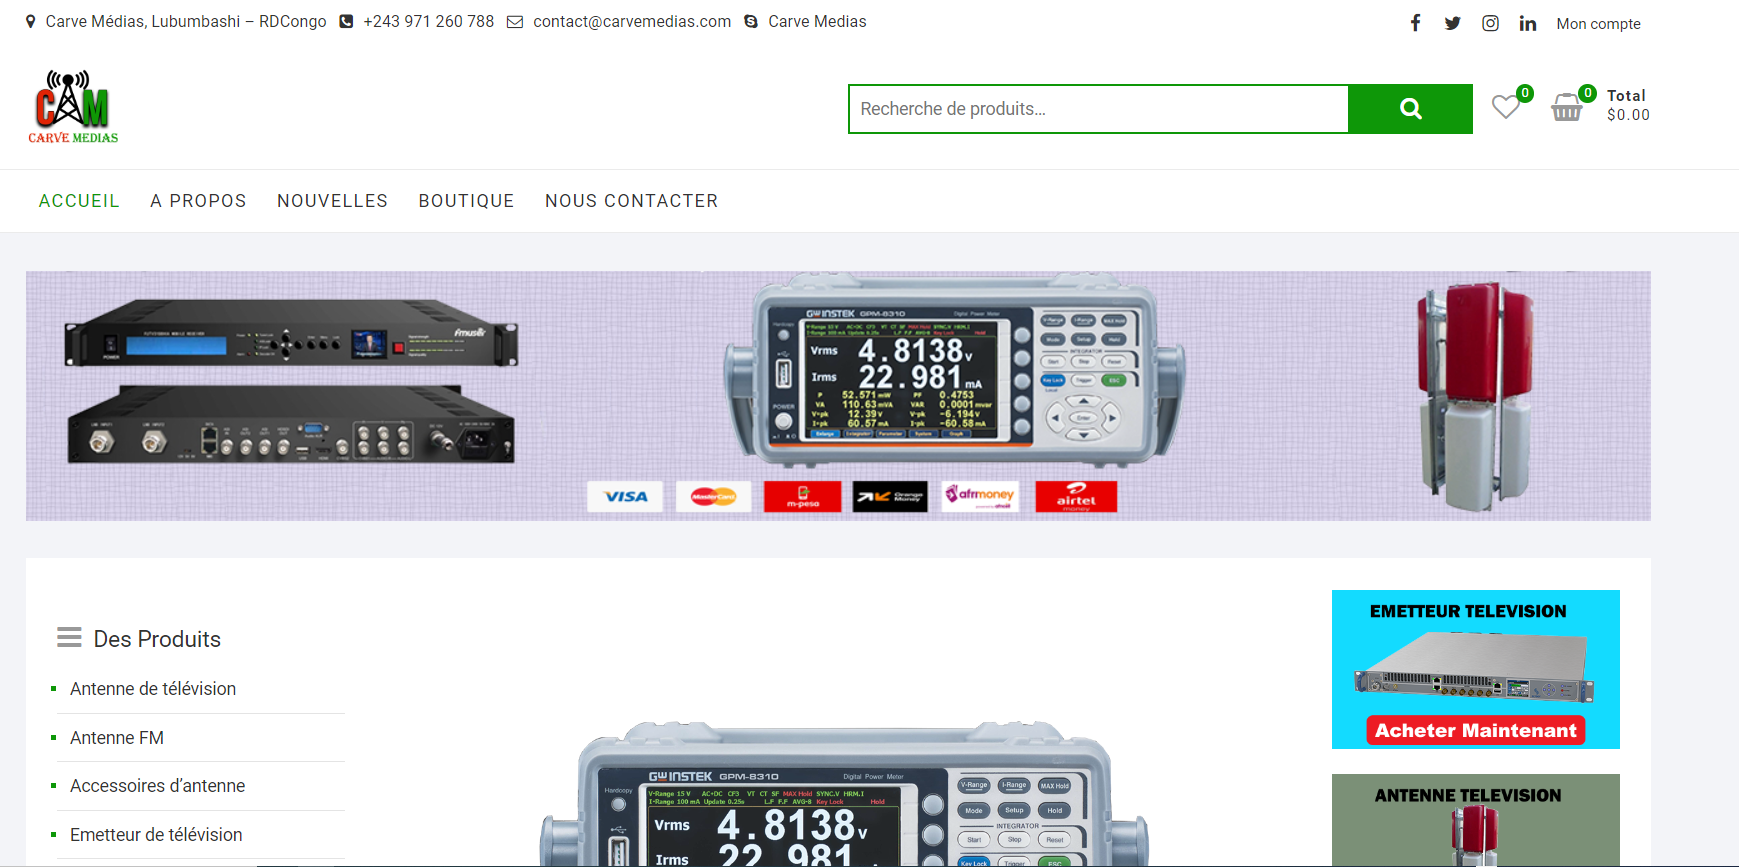Click the Carve Médias, Lubumbashi address text
1739x867 pixels.
[186, 22]
